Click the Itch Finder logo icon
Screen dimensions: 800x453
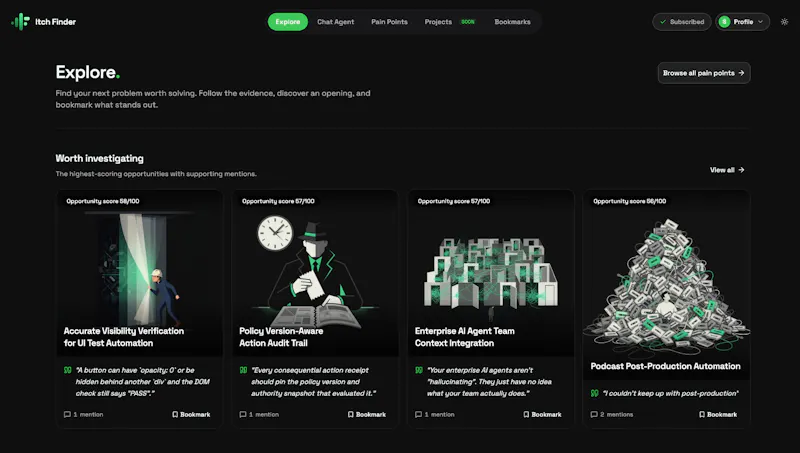[21, 21]
